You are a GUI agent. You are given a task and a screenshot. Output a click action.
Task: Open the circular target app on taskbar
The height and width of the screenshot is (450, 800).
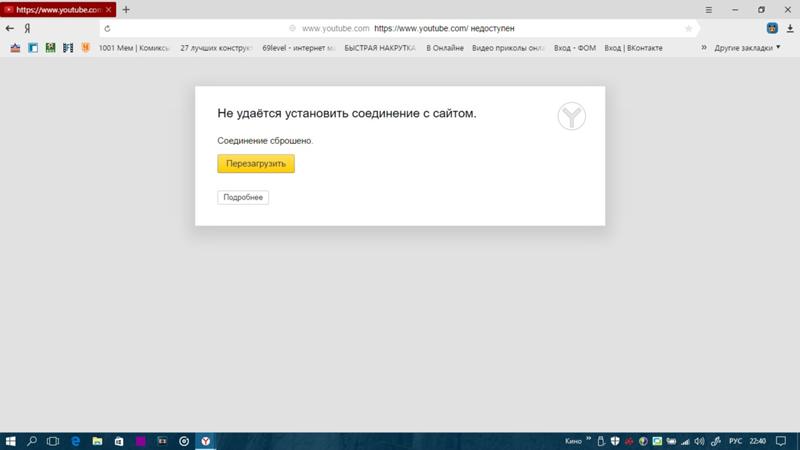(184, 441)
